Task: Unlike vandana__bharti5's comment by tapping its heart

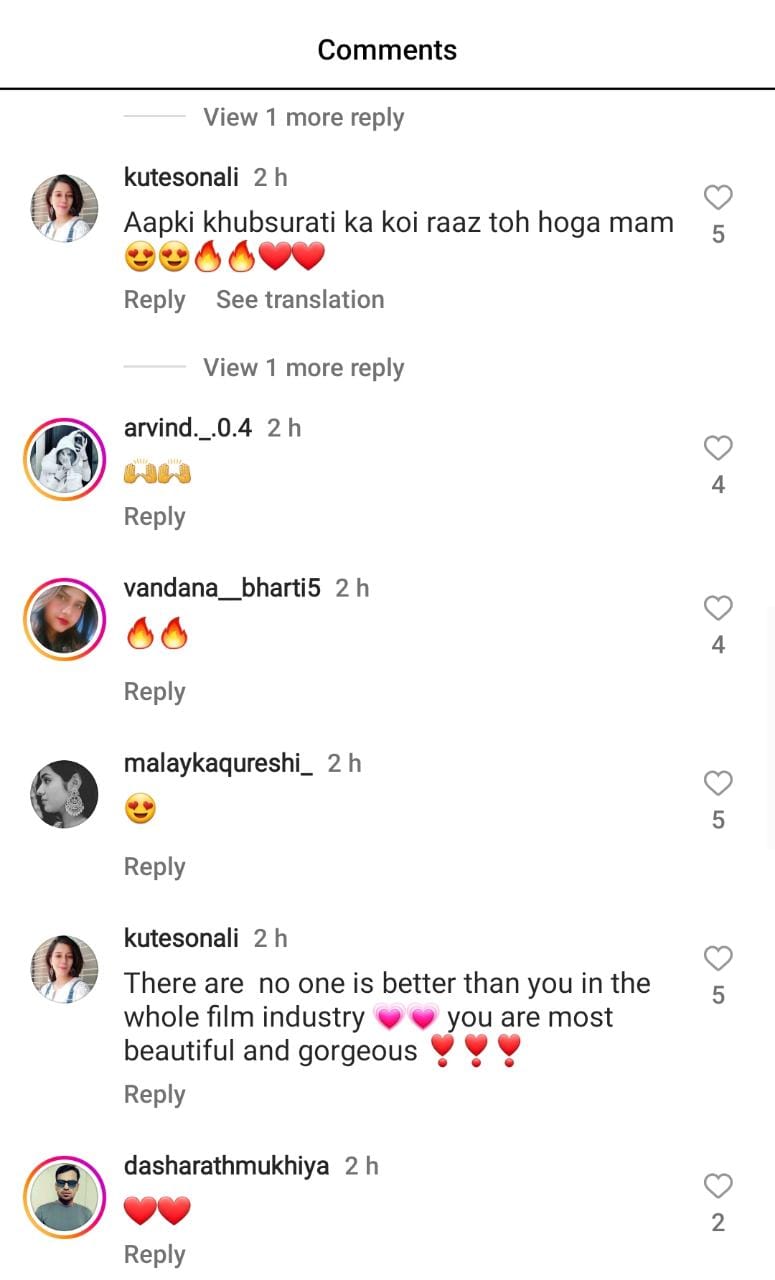Action: (x=717, y=607)
